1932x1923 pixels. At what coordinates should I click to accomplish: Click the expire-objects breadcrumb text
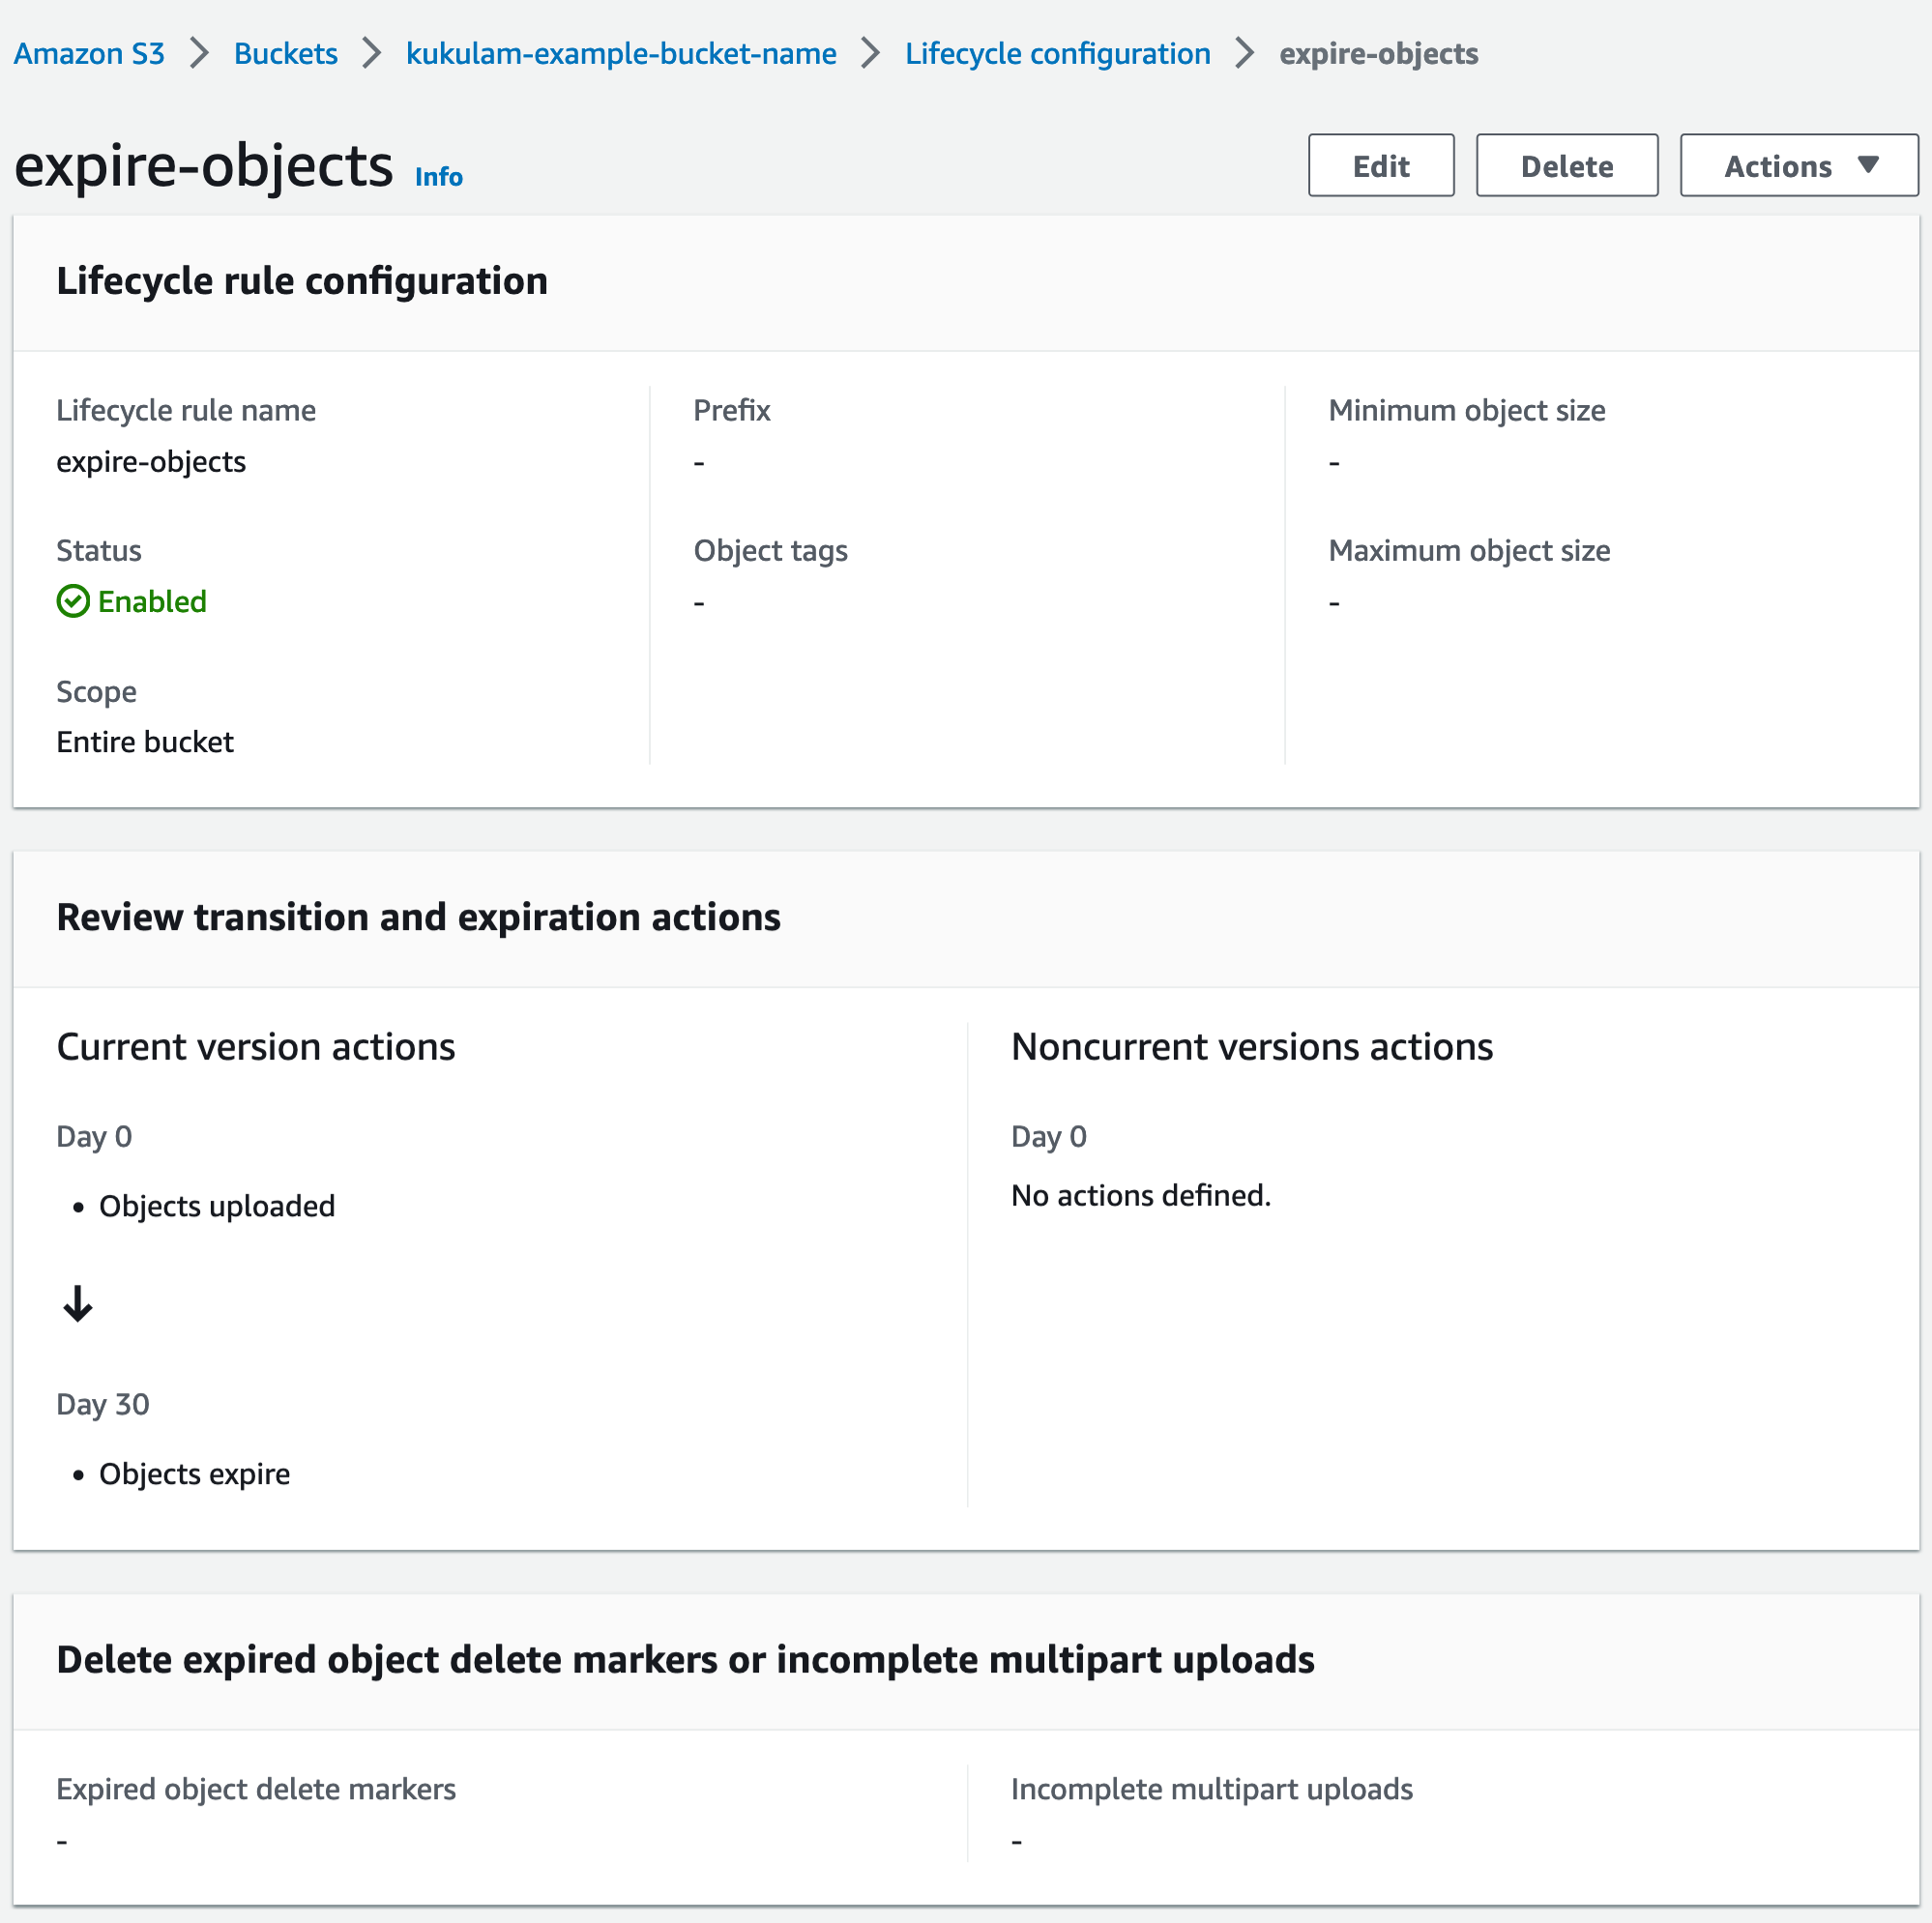pos(1378,53)
